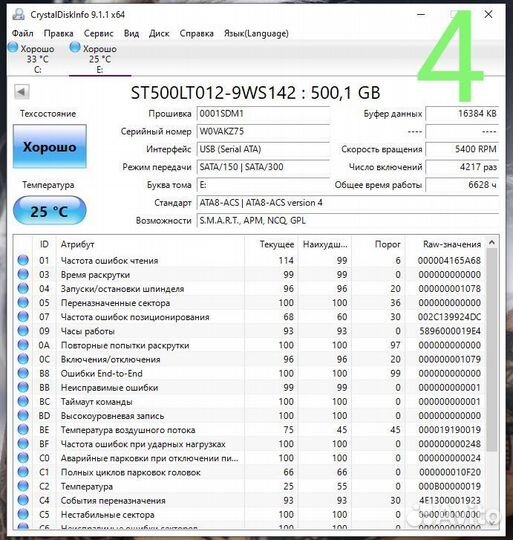Viewport: 513px width, 540px height.
Task: Click status icon of row BE Температура воздушного потока
Action: click(23, 430)
